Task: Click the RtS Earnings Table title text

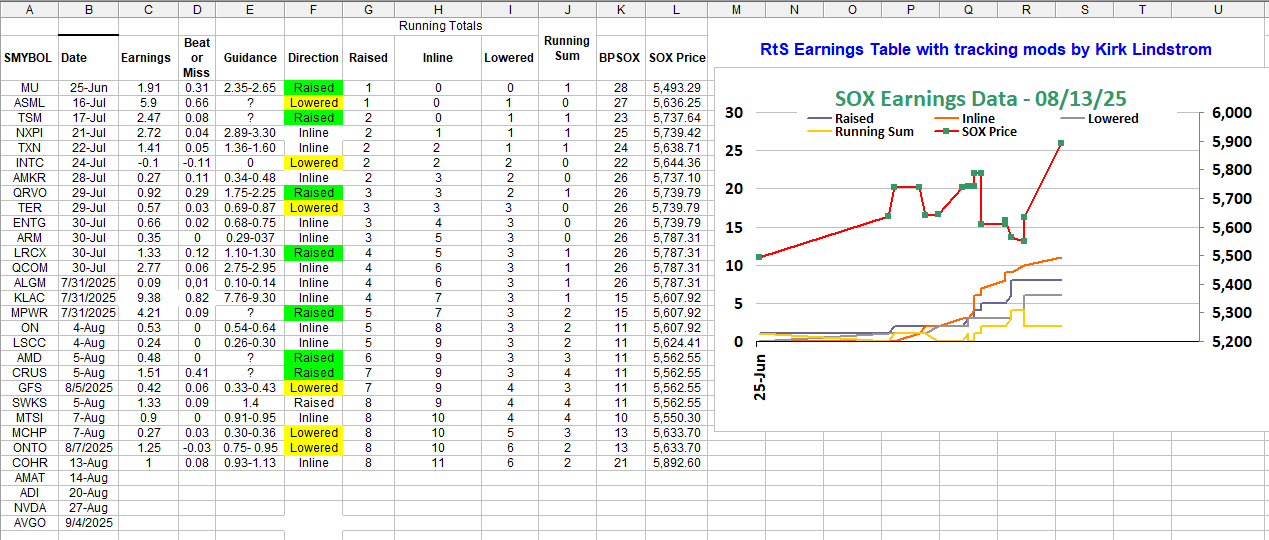Action: (985, 49)
